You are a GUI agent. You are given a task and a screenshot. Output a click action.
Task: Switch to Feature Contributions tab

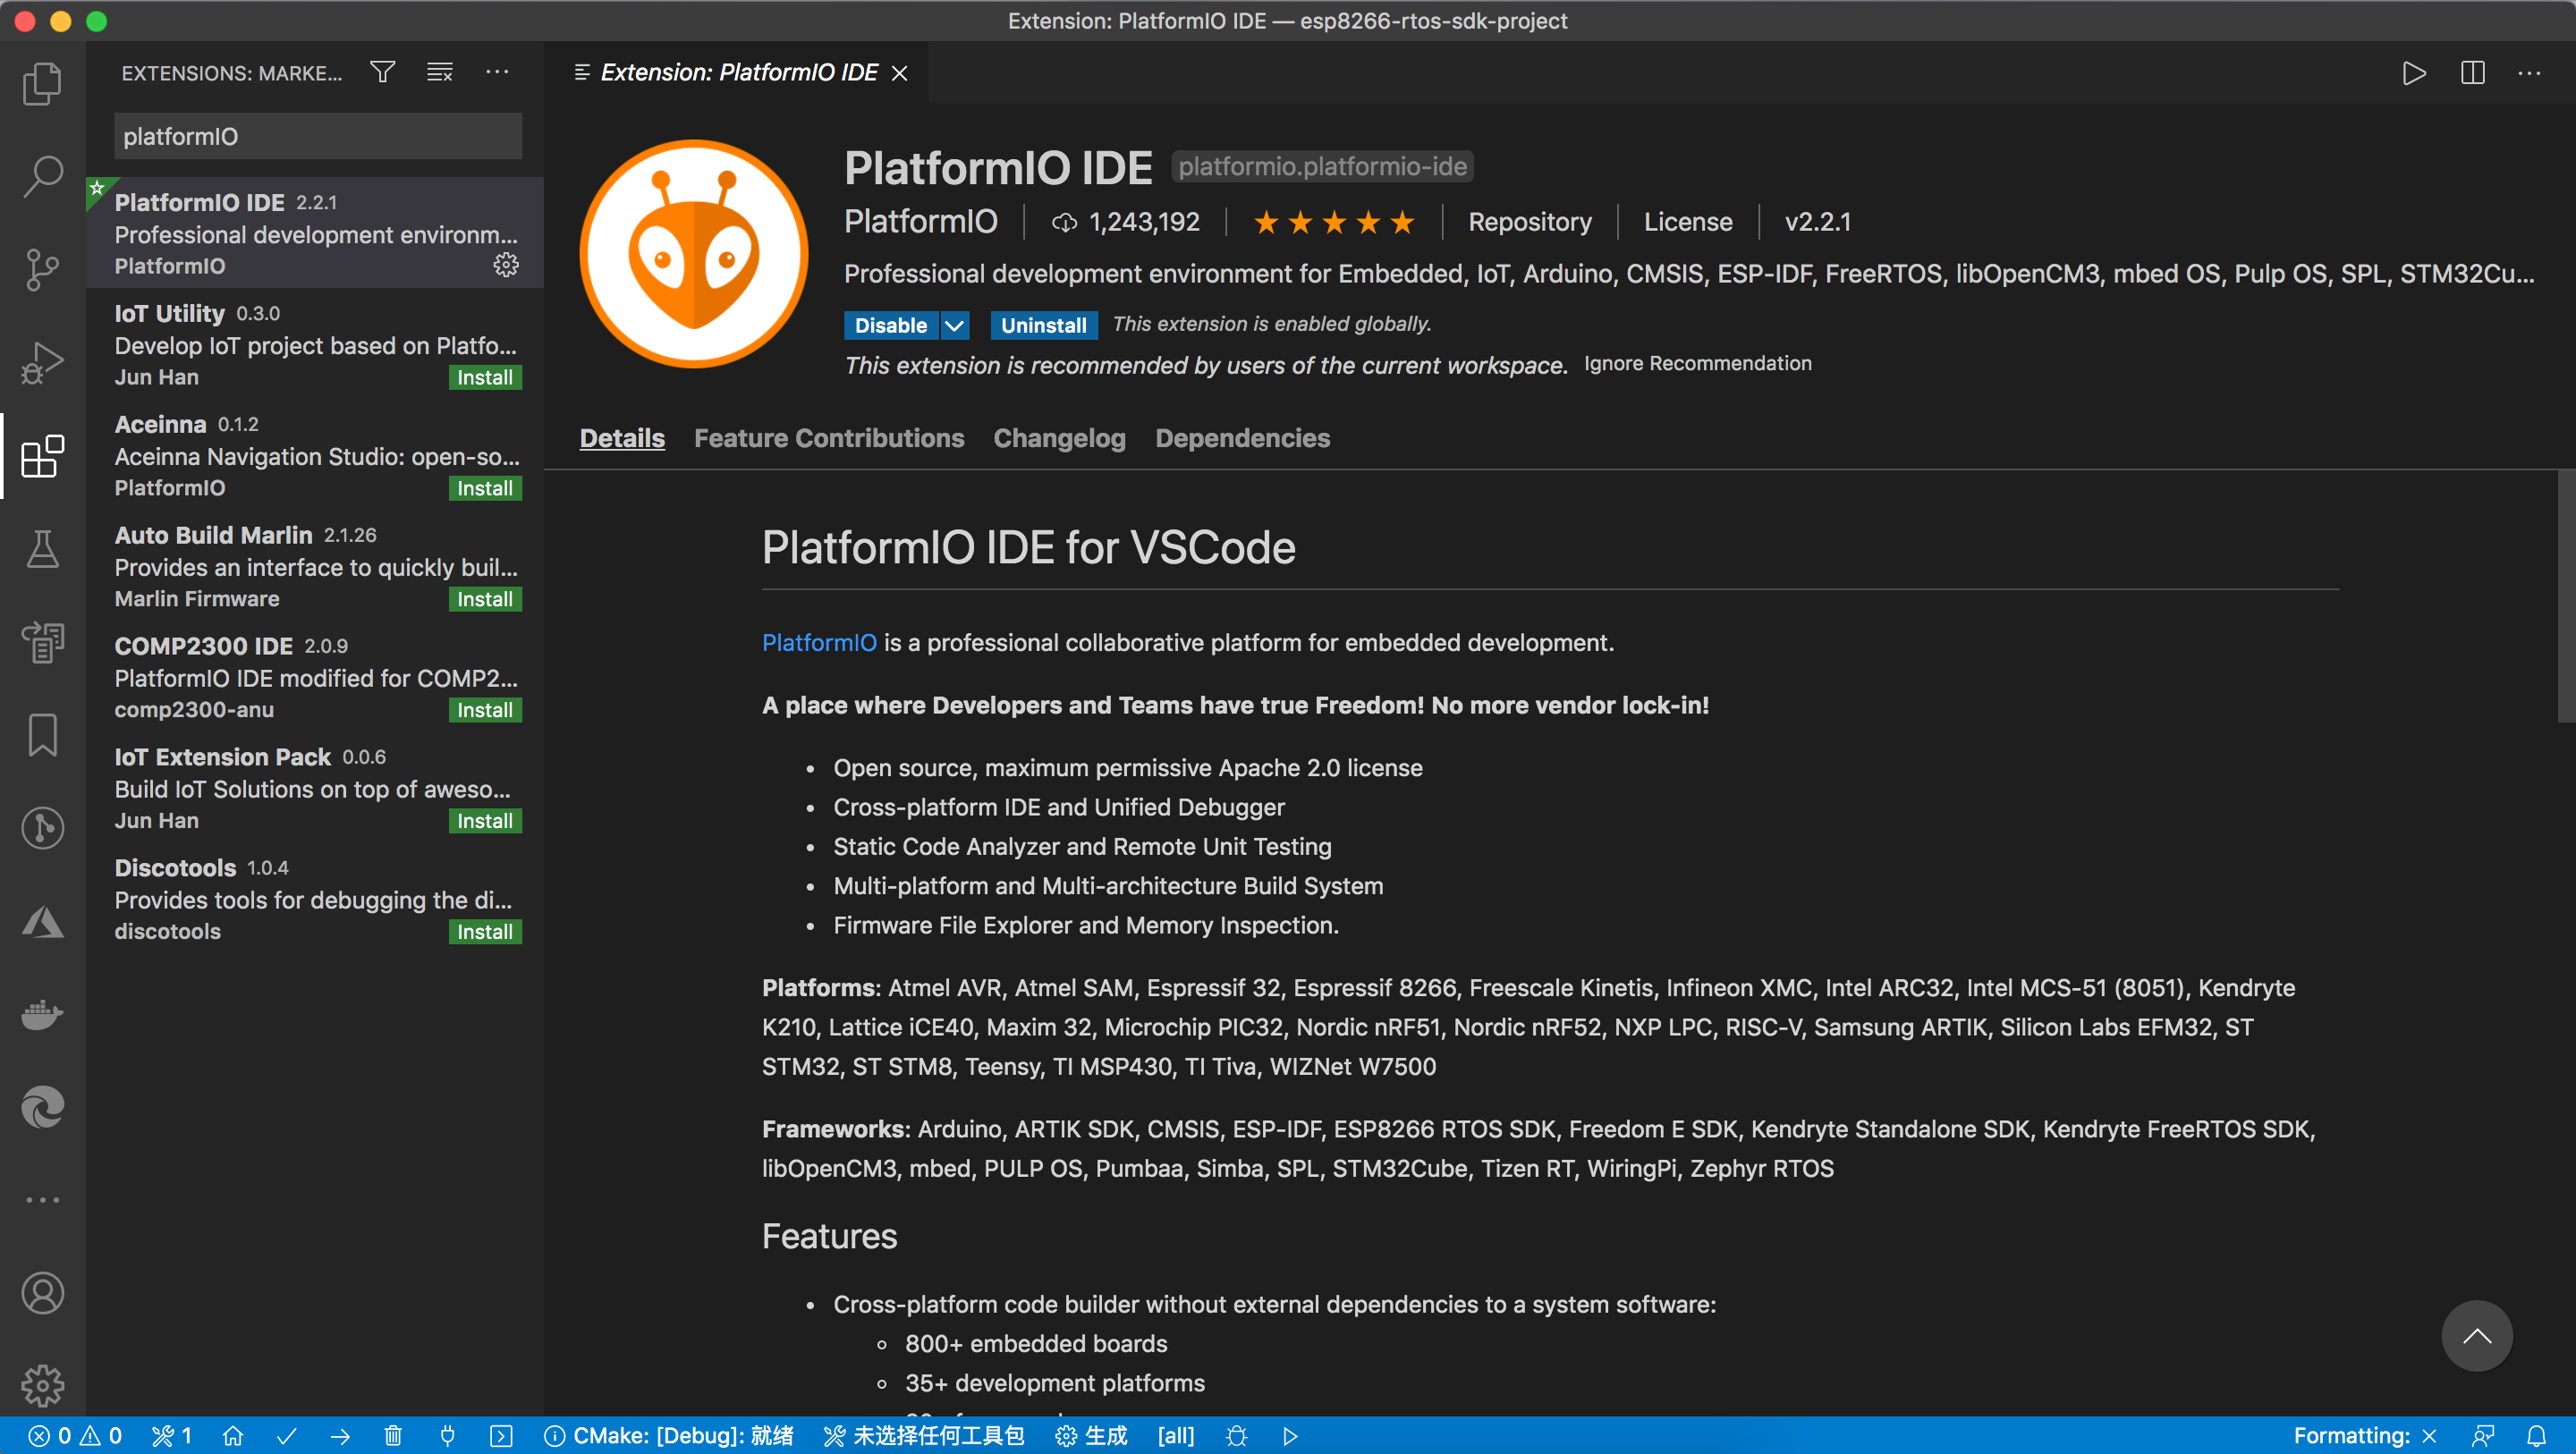[x=829, y=438]
